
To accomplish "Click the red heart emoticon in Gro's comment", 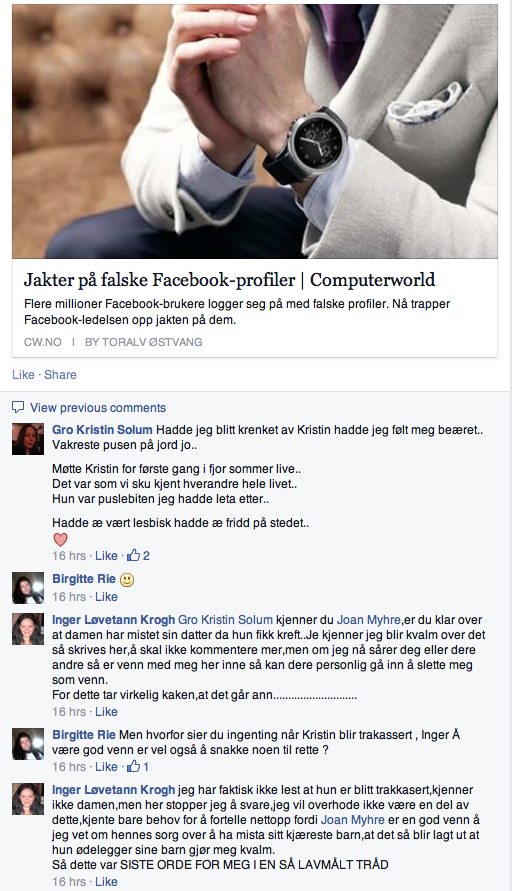I will (60, 539).
